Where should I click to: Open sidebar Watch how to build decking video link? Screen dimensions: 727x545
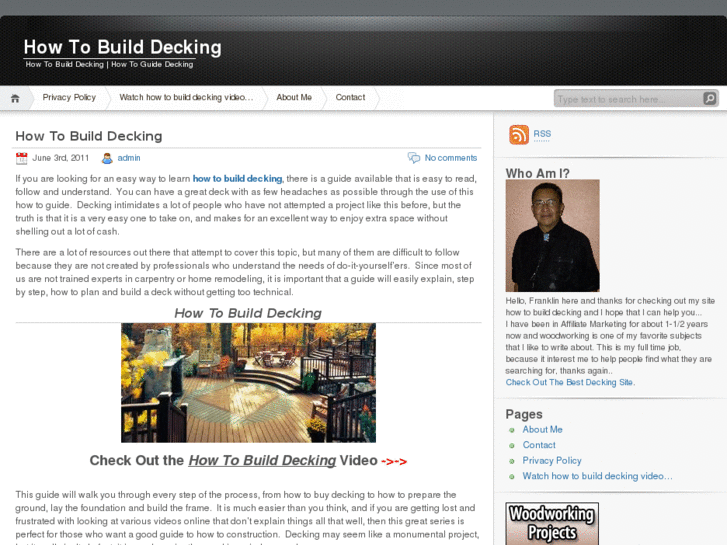pos(597,476)
